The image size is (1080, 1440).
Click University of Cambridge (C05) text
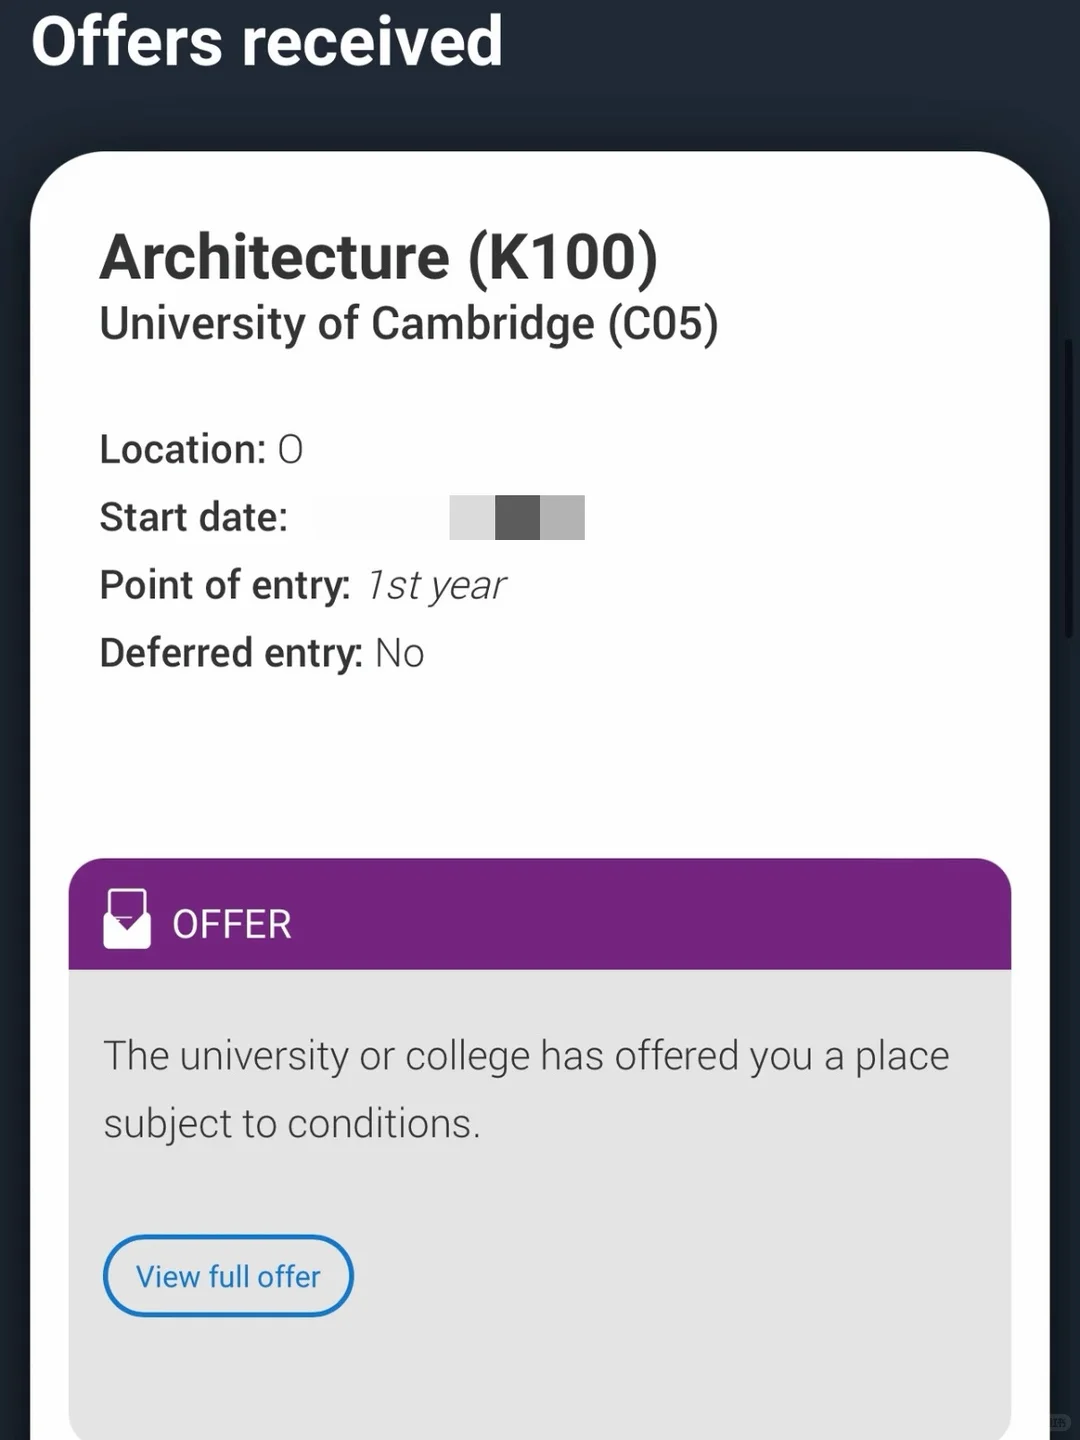(409, 324)
